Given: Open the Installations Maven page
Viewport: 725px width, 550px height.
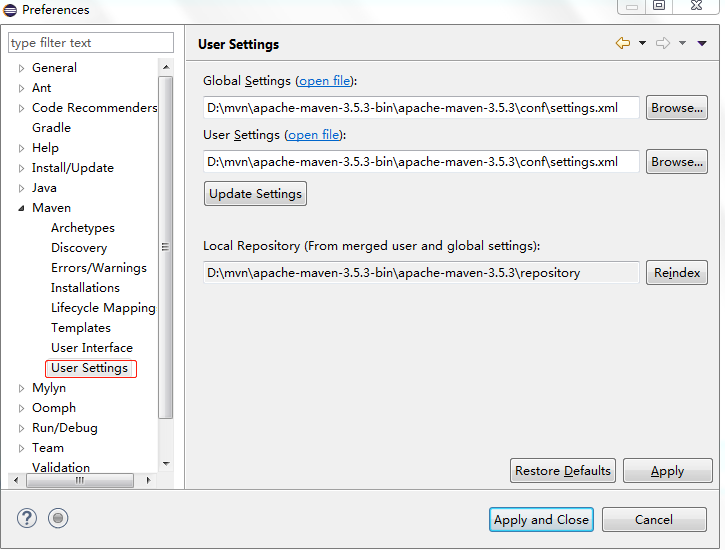Looking at the screenshot, I should 86,287.
